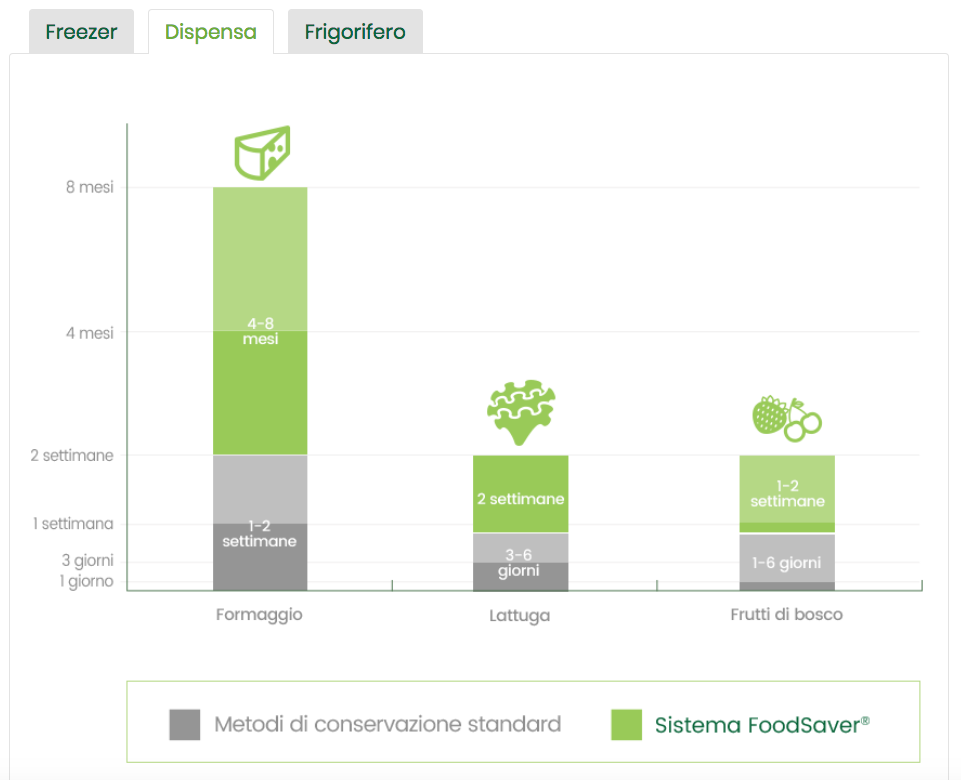Viewport: 961px width, 780px height.
Task: Click the Lattuga axis label
Action: [520, 615]
